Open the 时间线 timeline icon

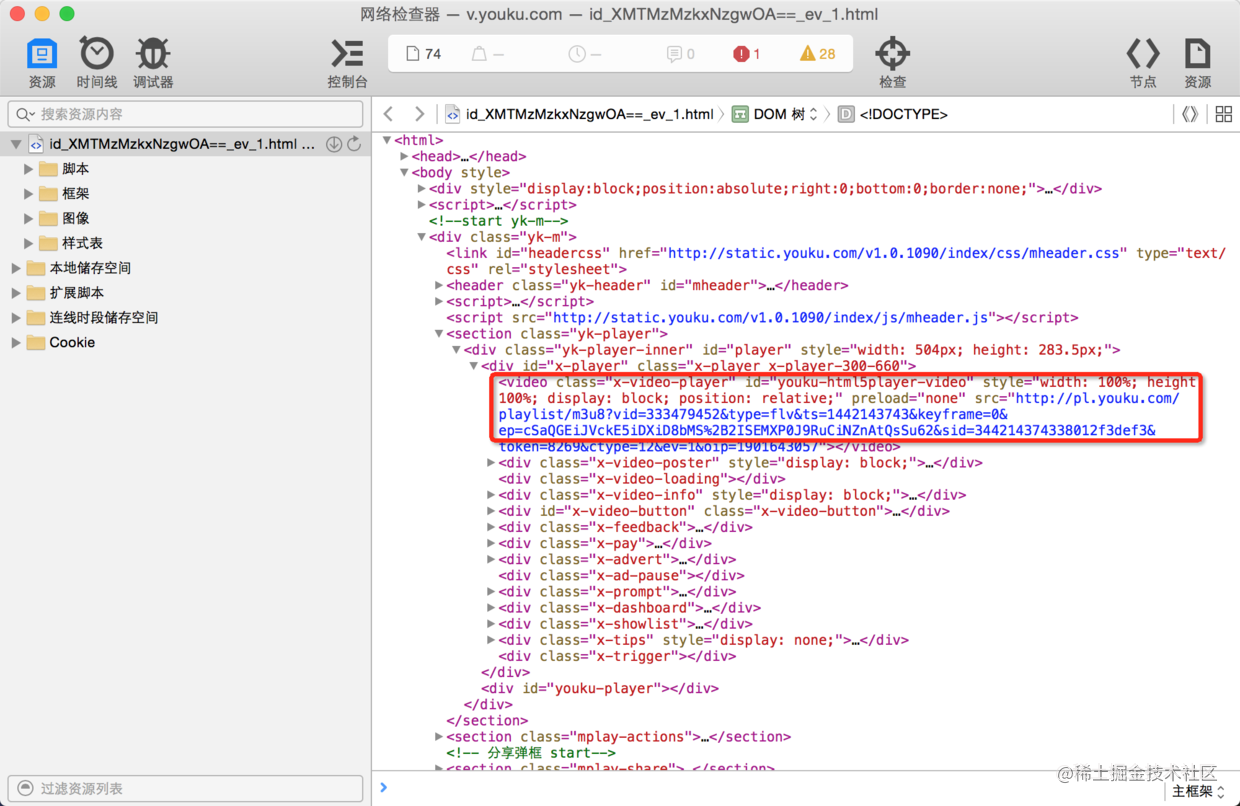[97, 63]
